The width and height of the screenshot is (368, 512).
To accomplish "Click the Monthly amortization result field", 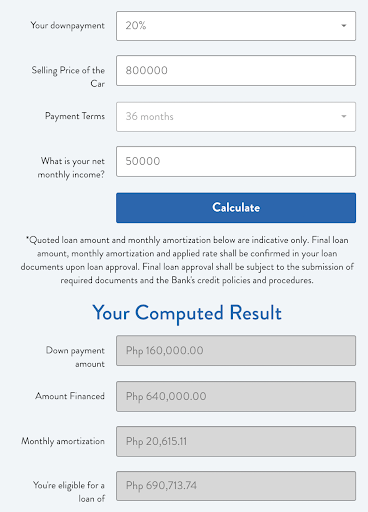I will [236, 441].
